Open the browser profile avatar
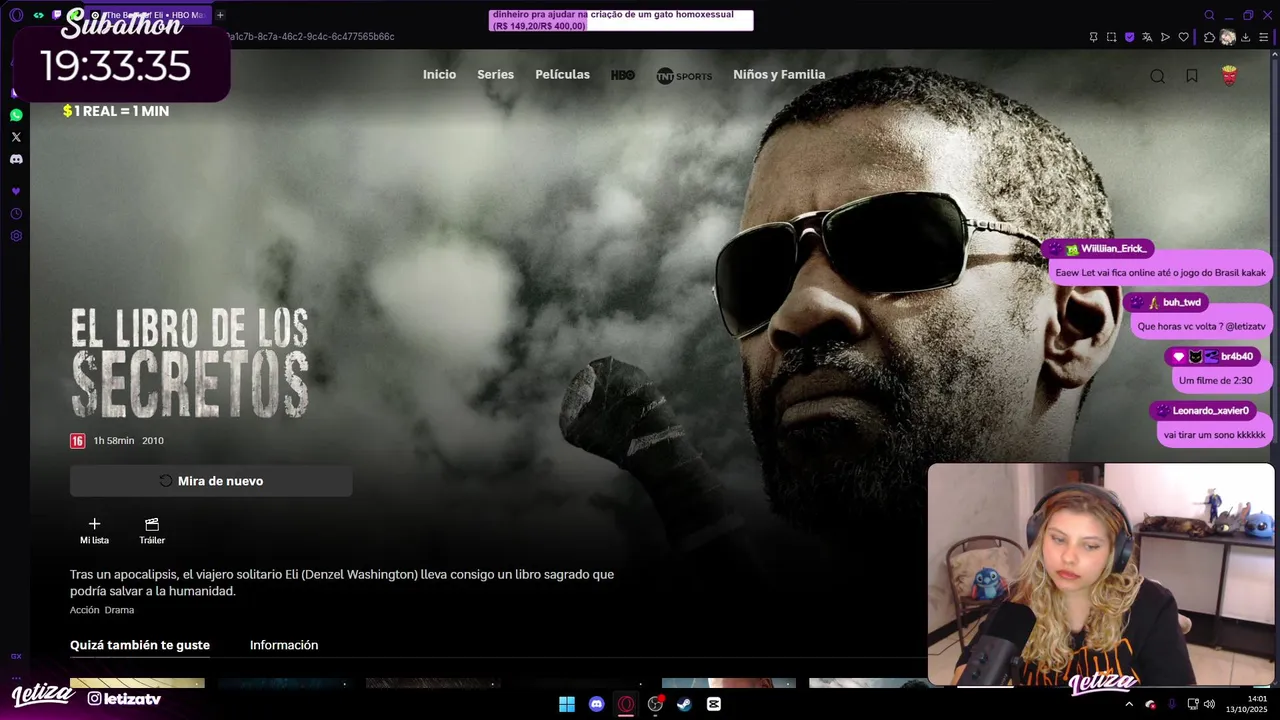 [1228, 37]
